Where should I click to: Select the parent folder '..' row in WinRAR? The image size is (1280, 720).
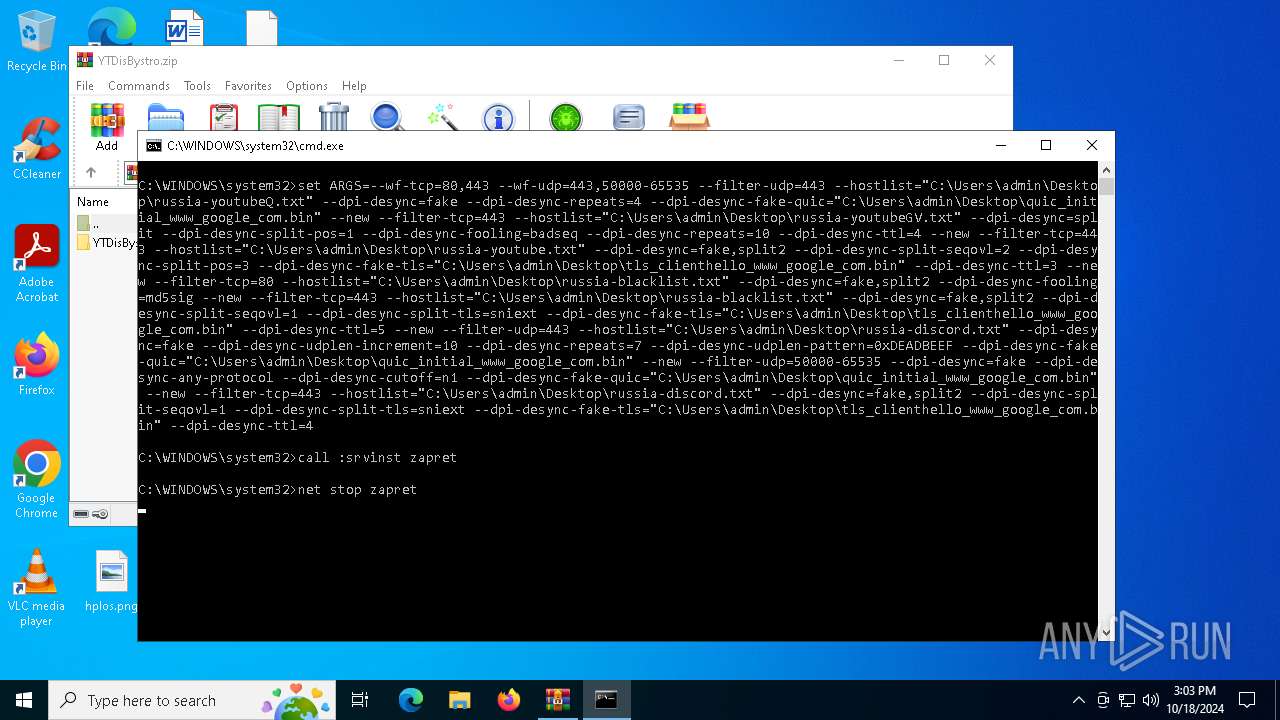[x=105, y=224]
